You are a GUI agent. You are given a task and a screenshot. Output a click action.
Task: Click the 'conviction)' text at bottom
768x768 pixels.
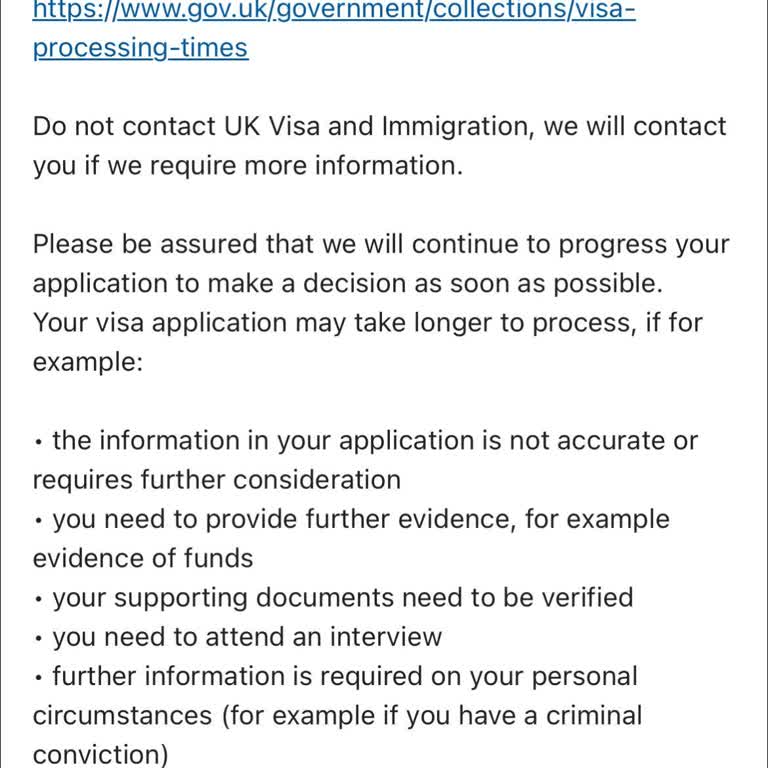(101, 754)
